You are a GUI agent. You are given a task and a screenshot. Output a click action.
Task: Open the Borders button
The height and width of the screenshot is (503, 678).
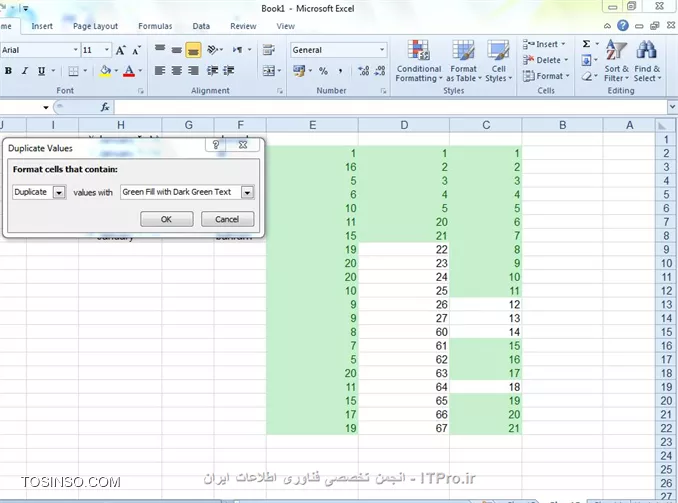pos(74,71)
